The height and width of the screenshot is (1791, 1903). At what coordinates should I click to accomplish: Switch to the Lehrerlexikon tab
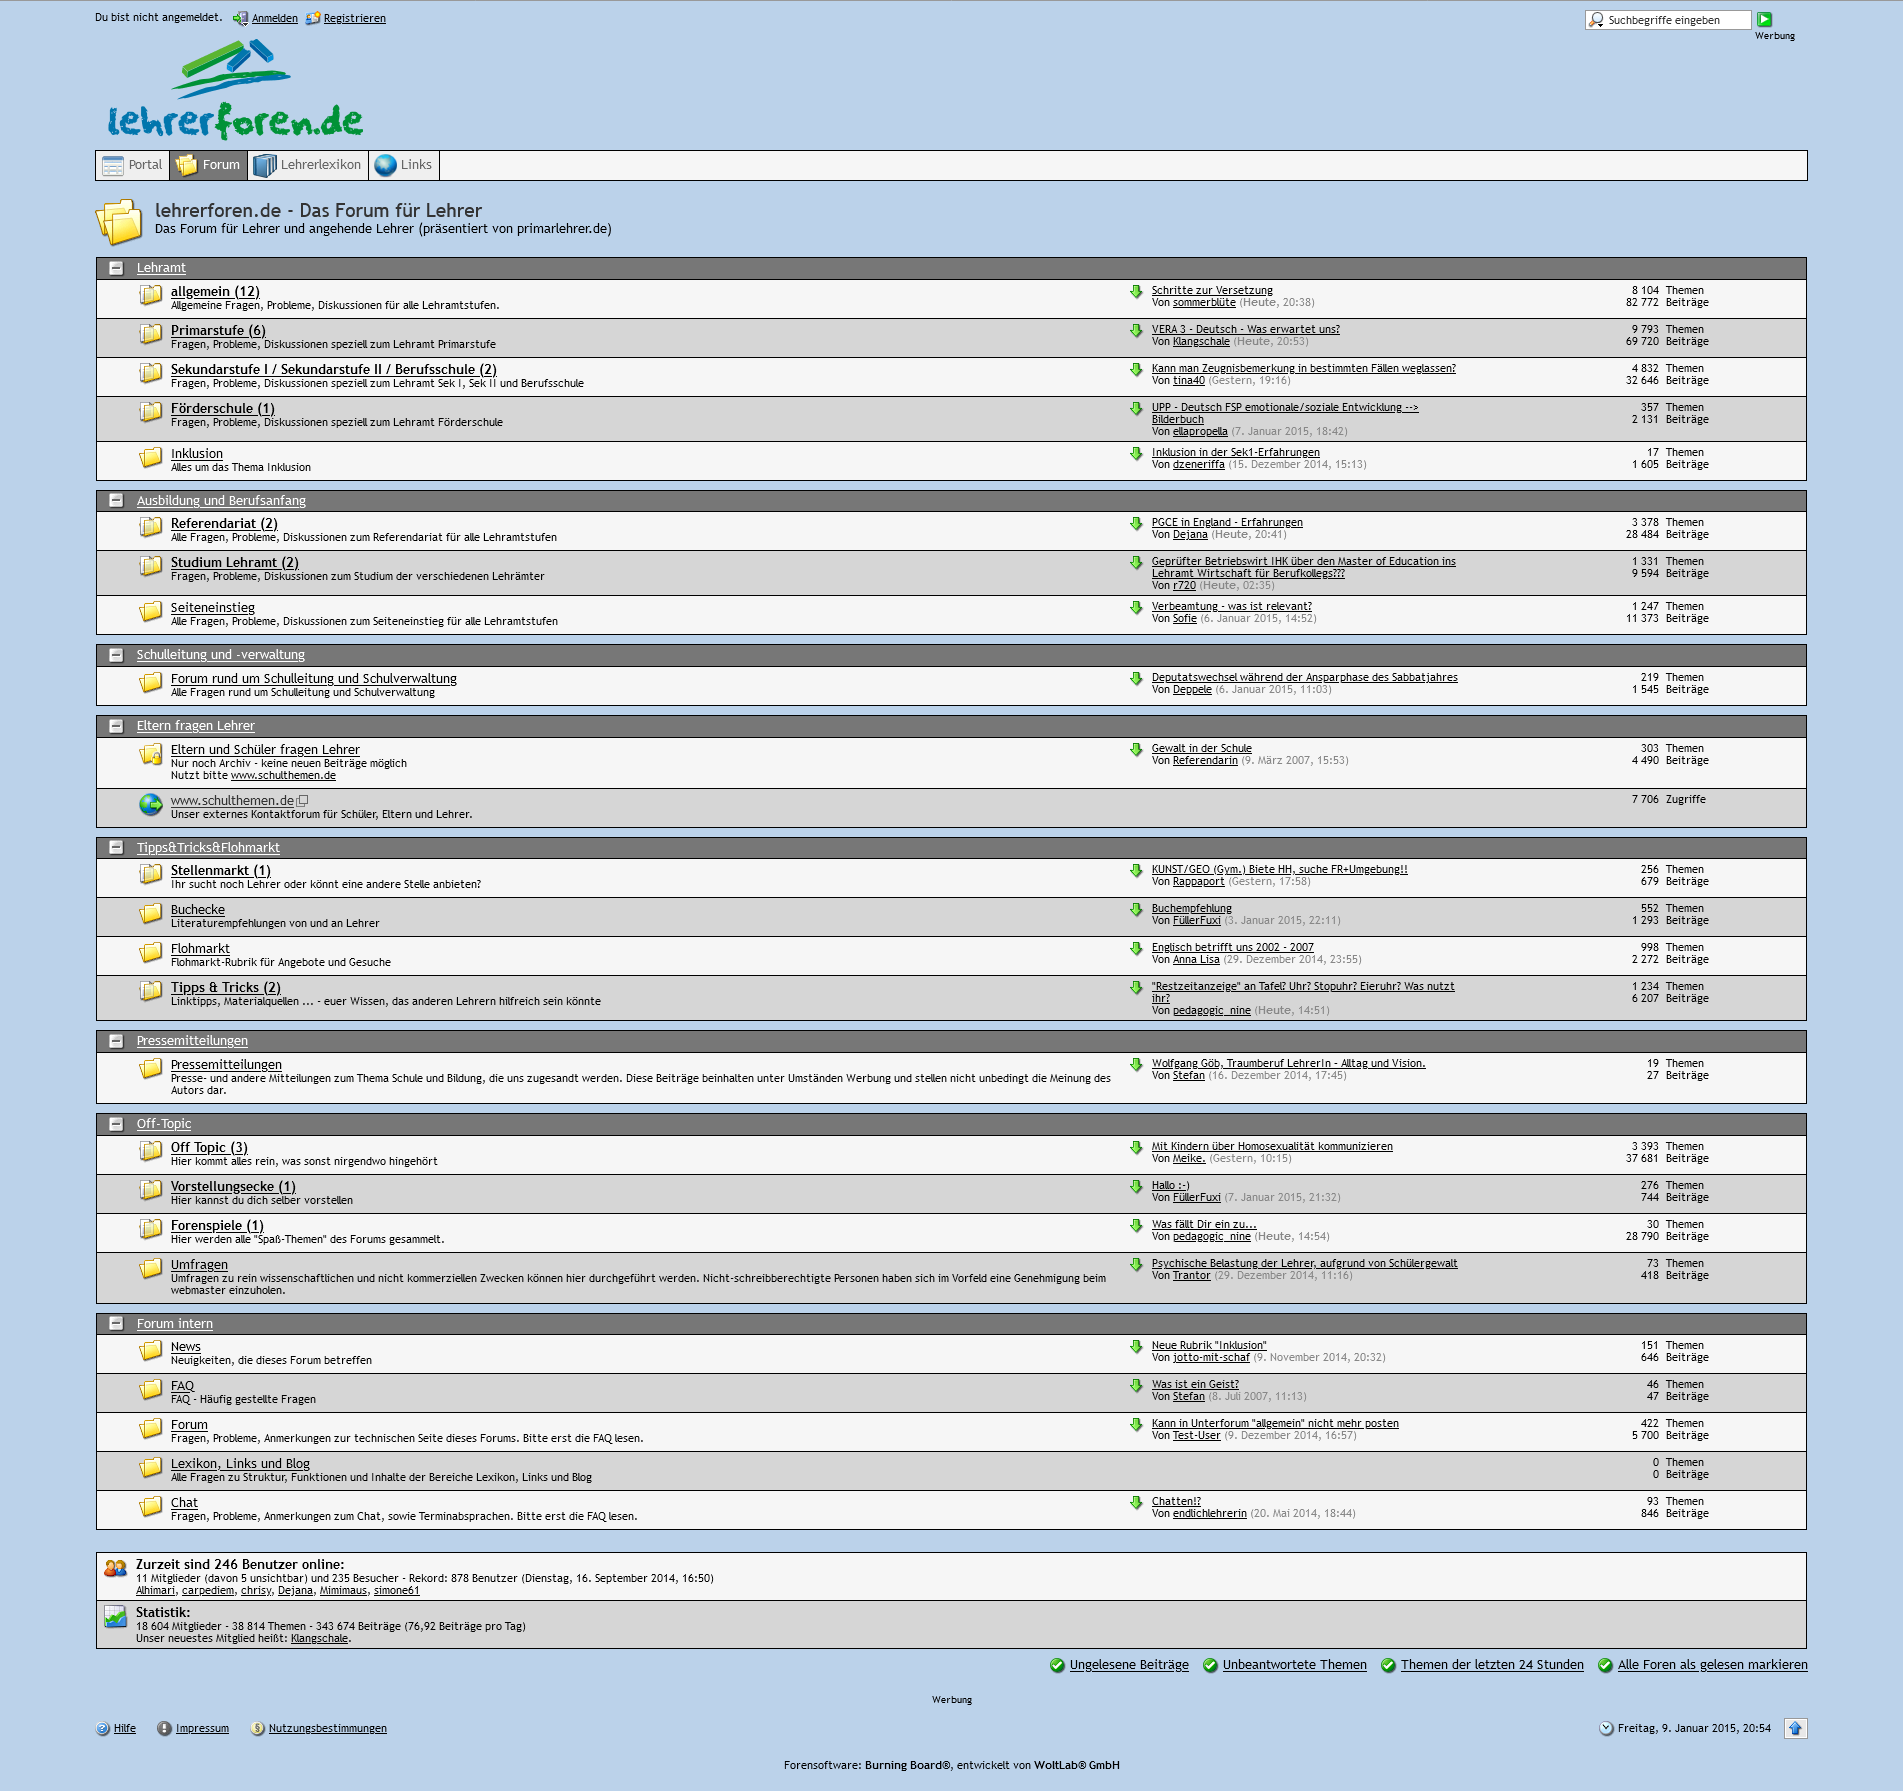click(308, 165)
